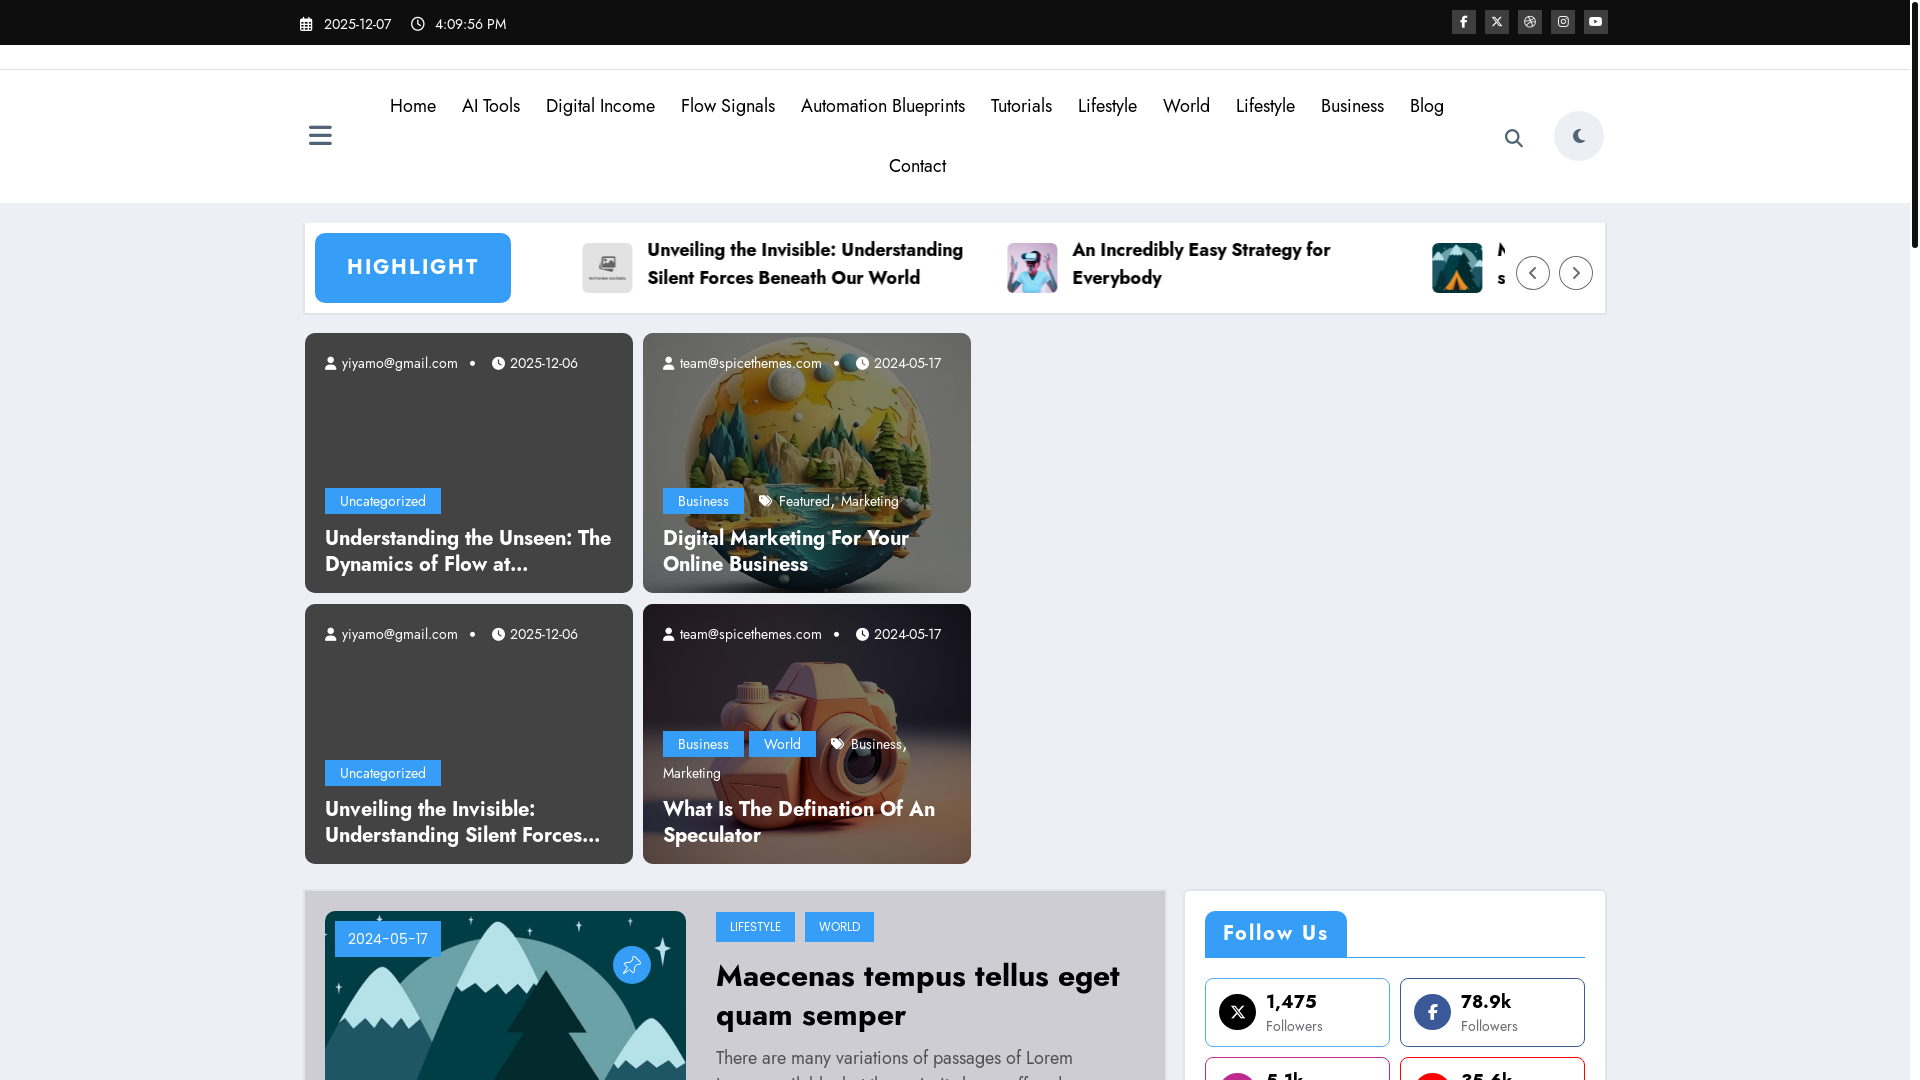The width and height of the screenshot is (1920, 1080).
Task: Click the Follow Us widget heading
Action: coord(1275,934)
